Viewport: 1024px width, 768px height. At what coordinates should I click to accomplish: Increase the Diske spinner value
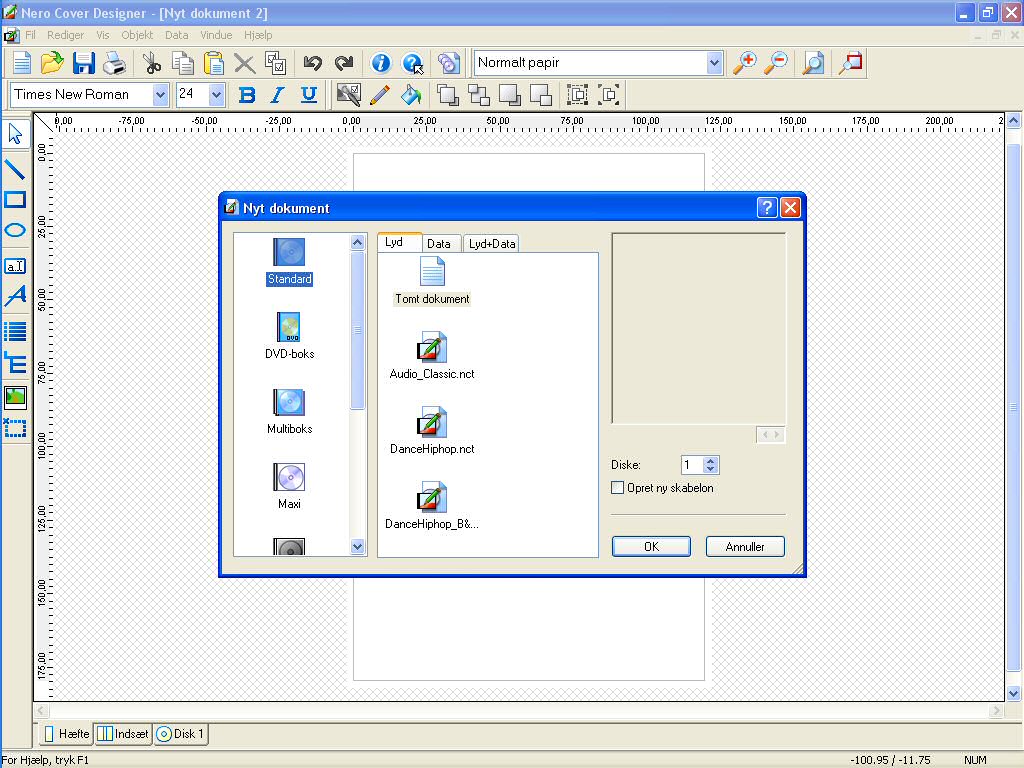click(x=711, y=460)
